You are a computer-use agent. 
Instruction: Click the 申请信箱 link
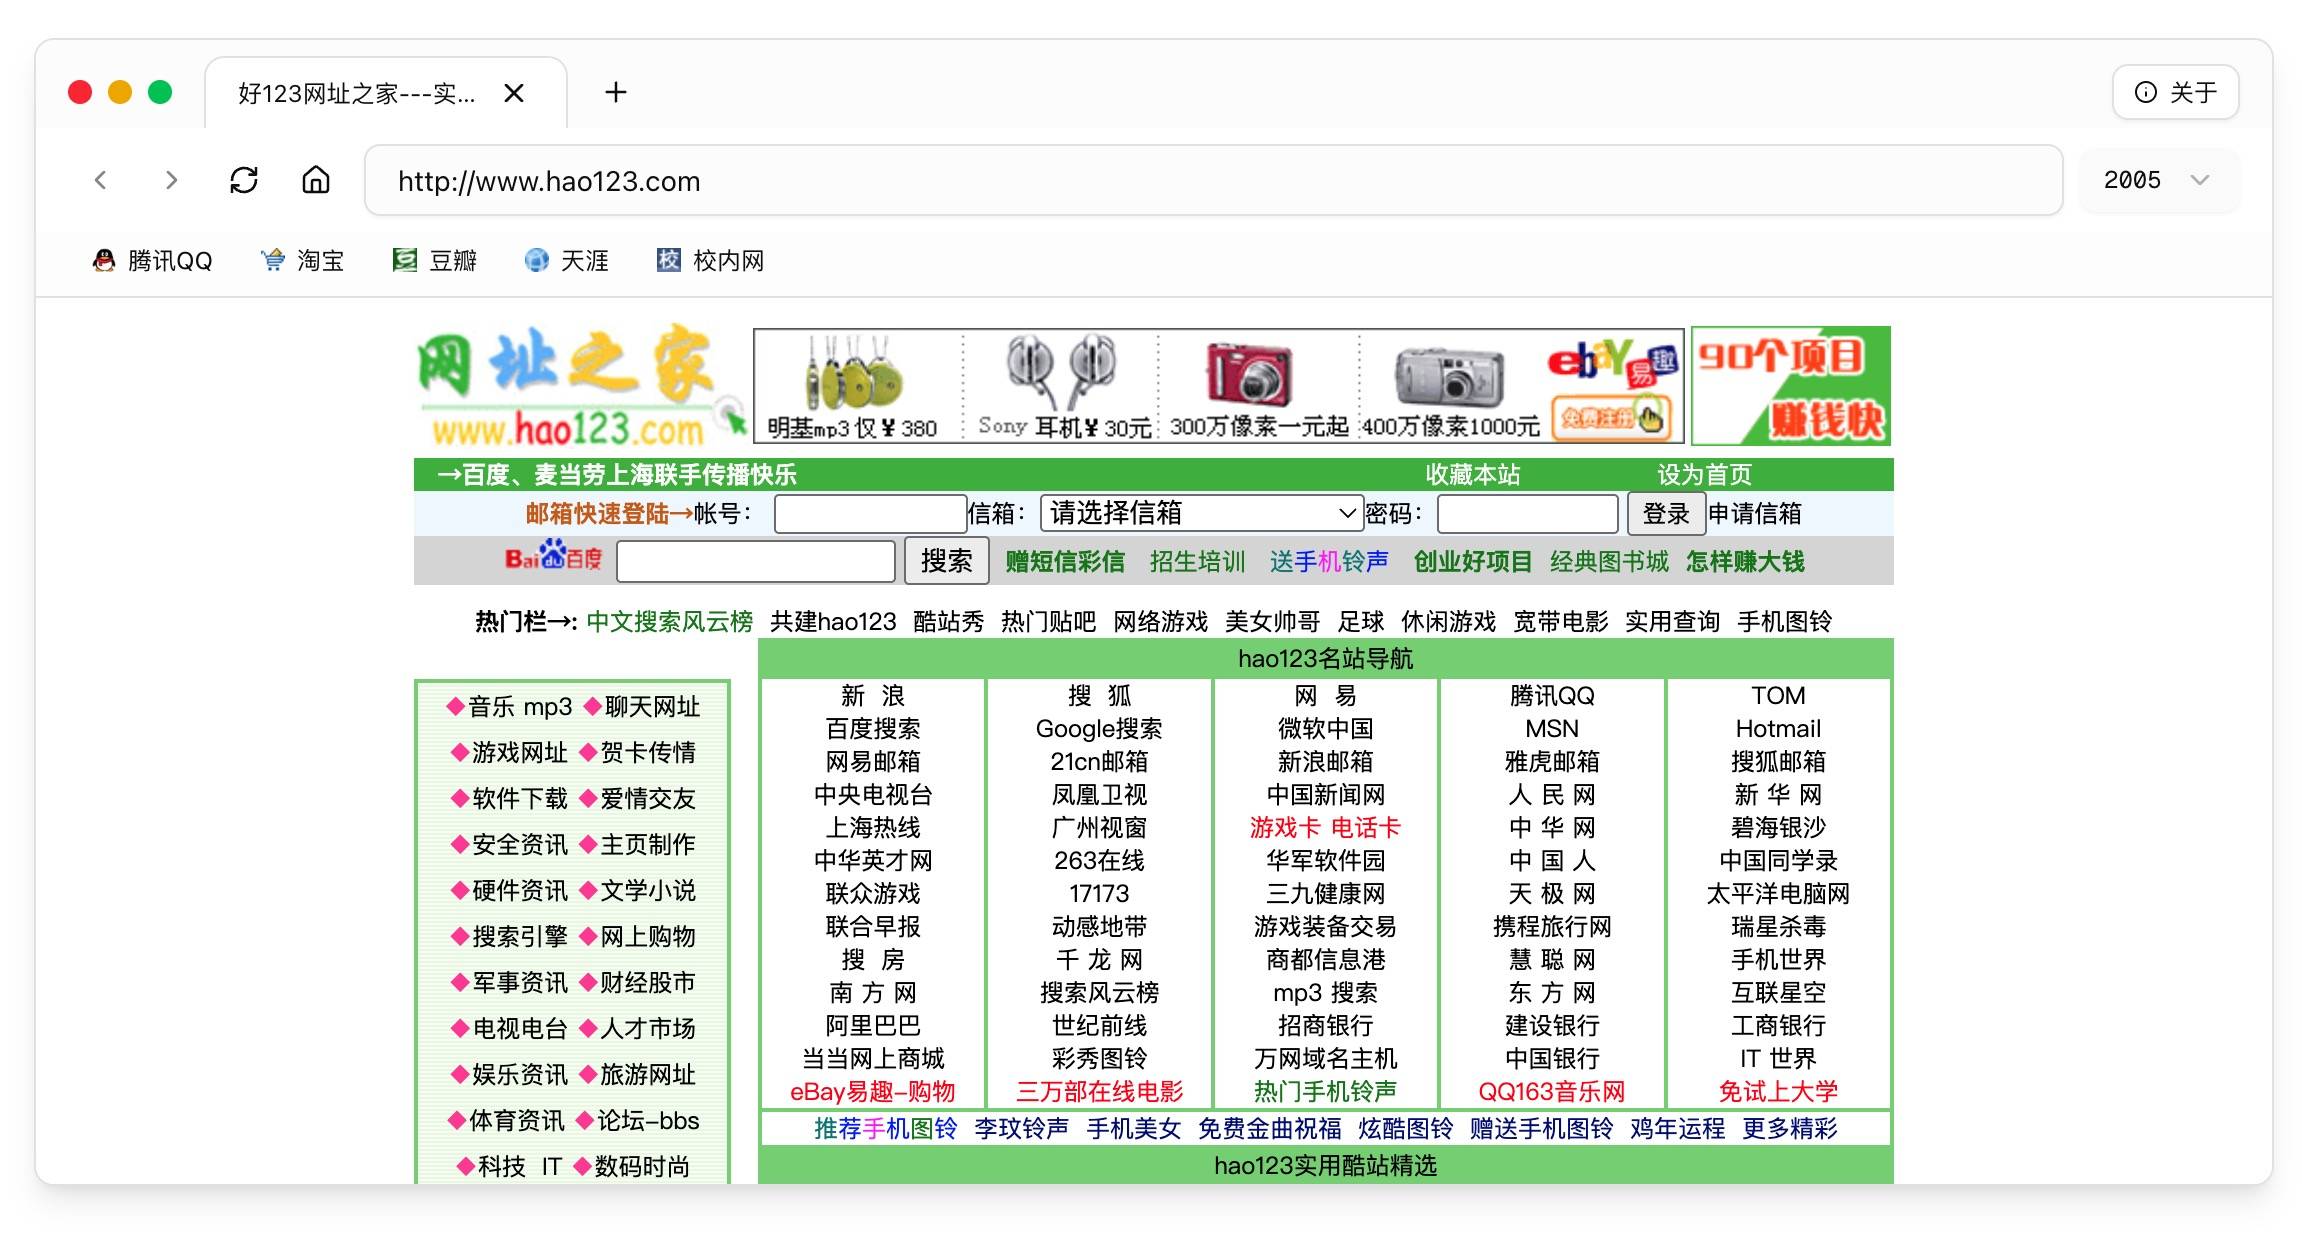[1754, 514]
